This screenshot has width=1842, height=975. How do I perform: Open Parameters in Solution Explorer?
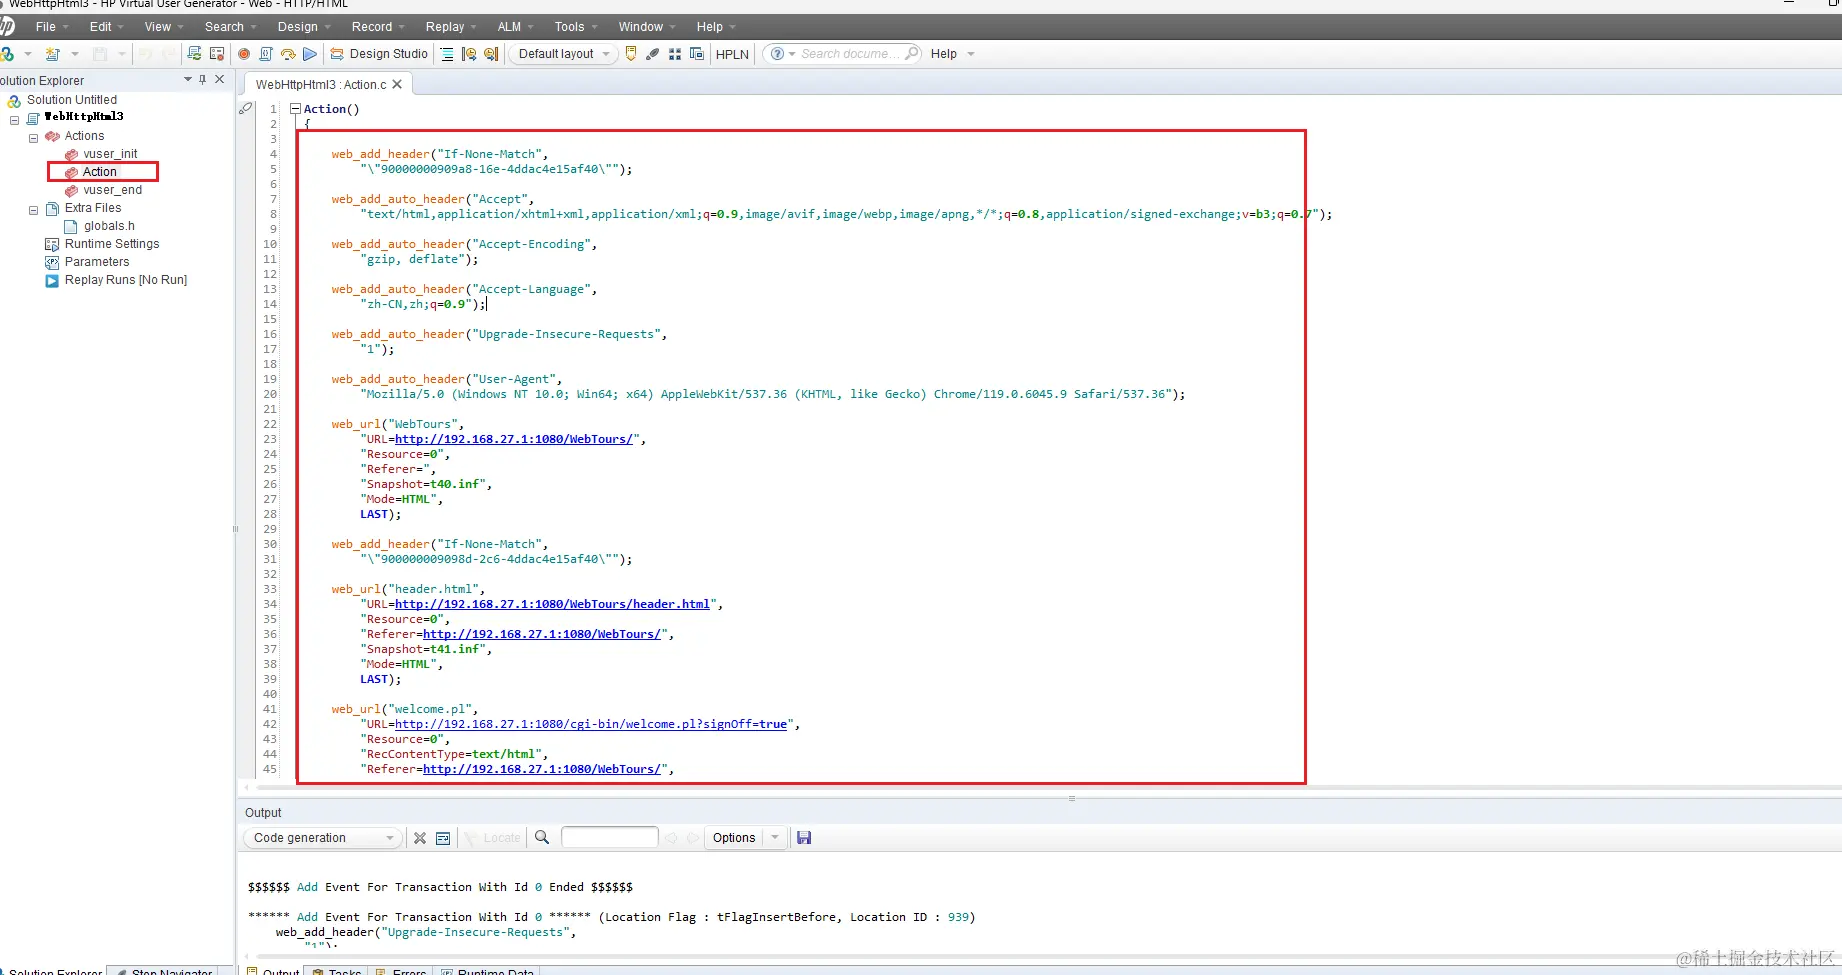click(97, 262)
